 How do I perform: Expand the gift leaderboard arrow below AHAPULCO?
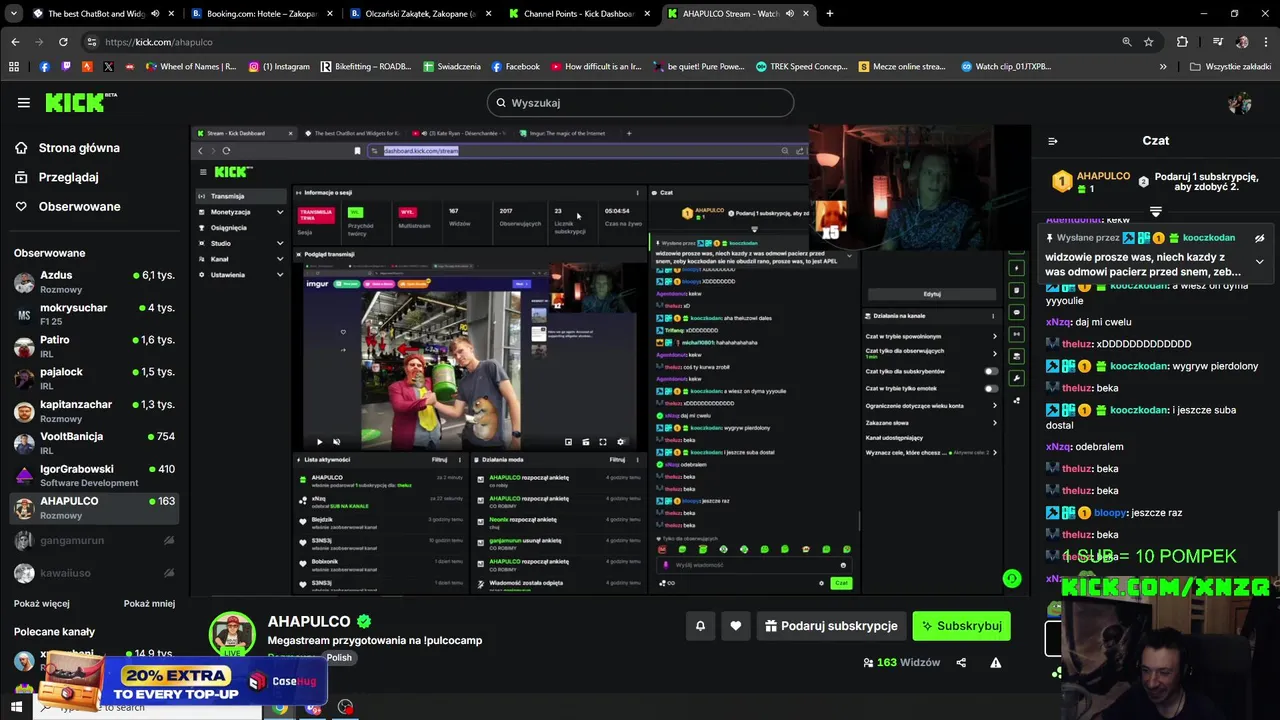pyautogui.click(x=1156, y=212)
